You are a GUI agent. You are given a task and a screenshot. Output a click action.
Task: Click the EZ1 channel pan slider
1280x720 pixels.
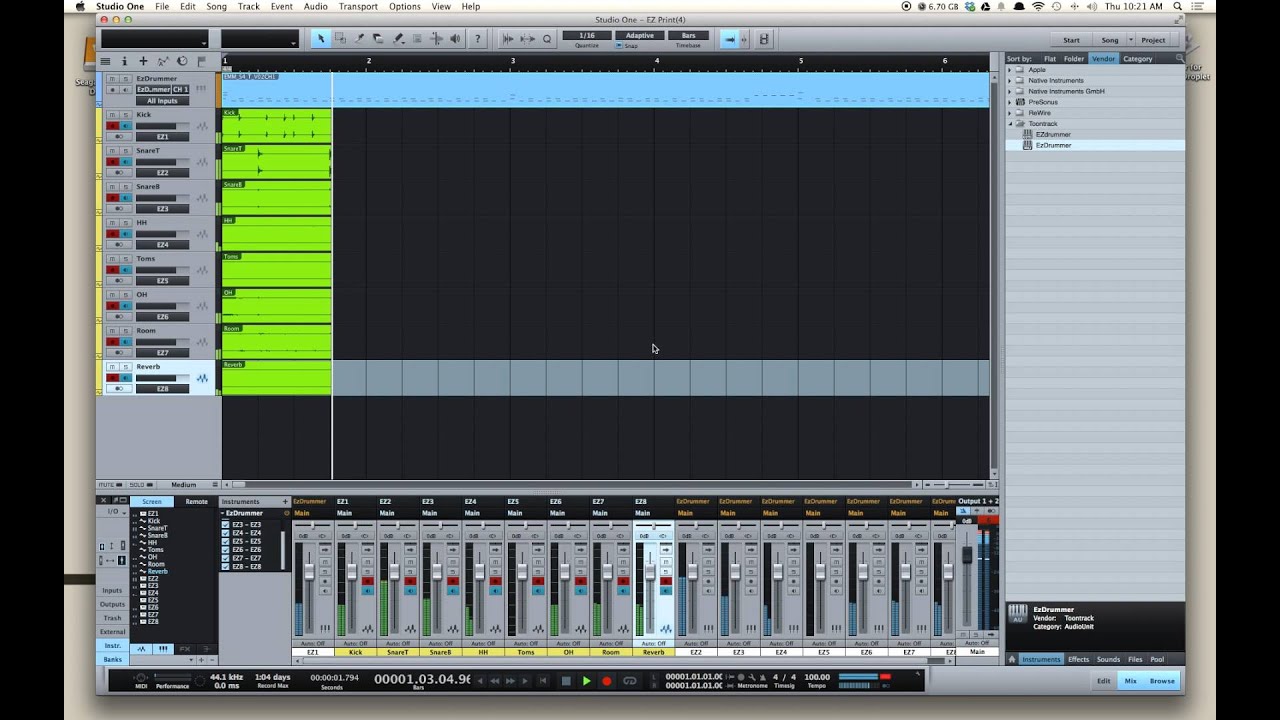point(312,525)
